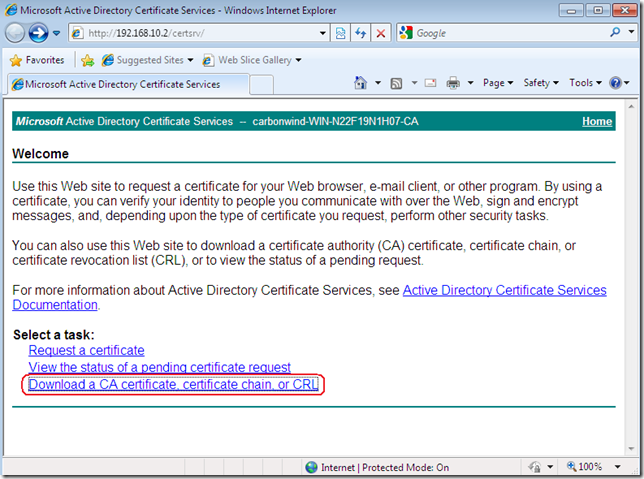The height and width of the screenshot is (479, 644).
Task: Open the Safety menu
Action: pyautogui.click(x=541, y=83)
